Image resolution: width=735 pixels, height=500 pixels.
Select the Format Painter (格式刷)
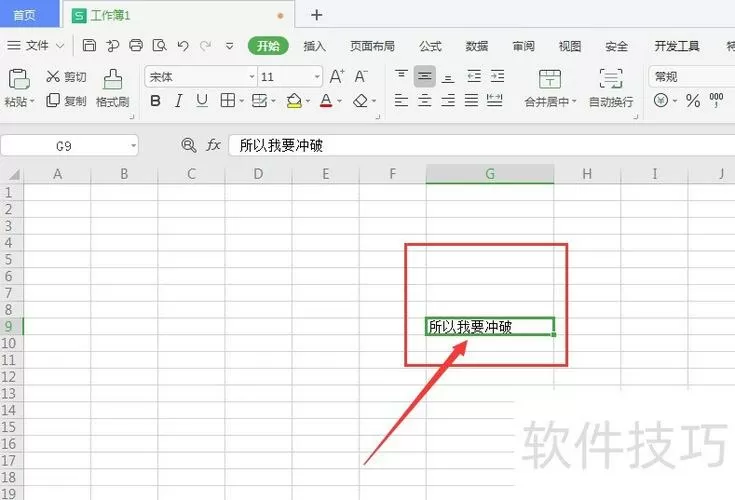tap(112, 88)
